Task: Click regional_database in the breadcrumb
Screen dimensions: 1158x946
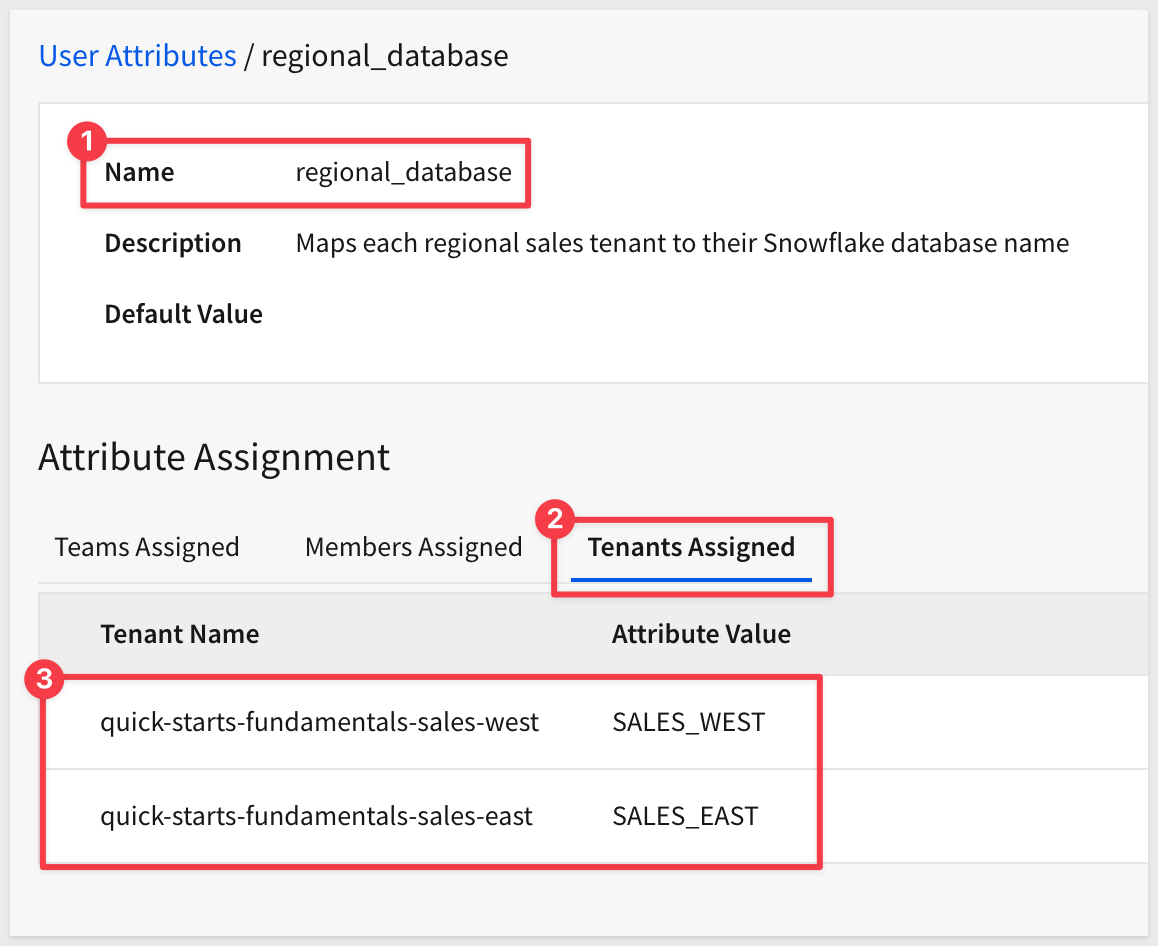Action: pyautogui.click(x=384, y=56)
